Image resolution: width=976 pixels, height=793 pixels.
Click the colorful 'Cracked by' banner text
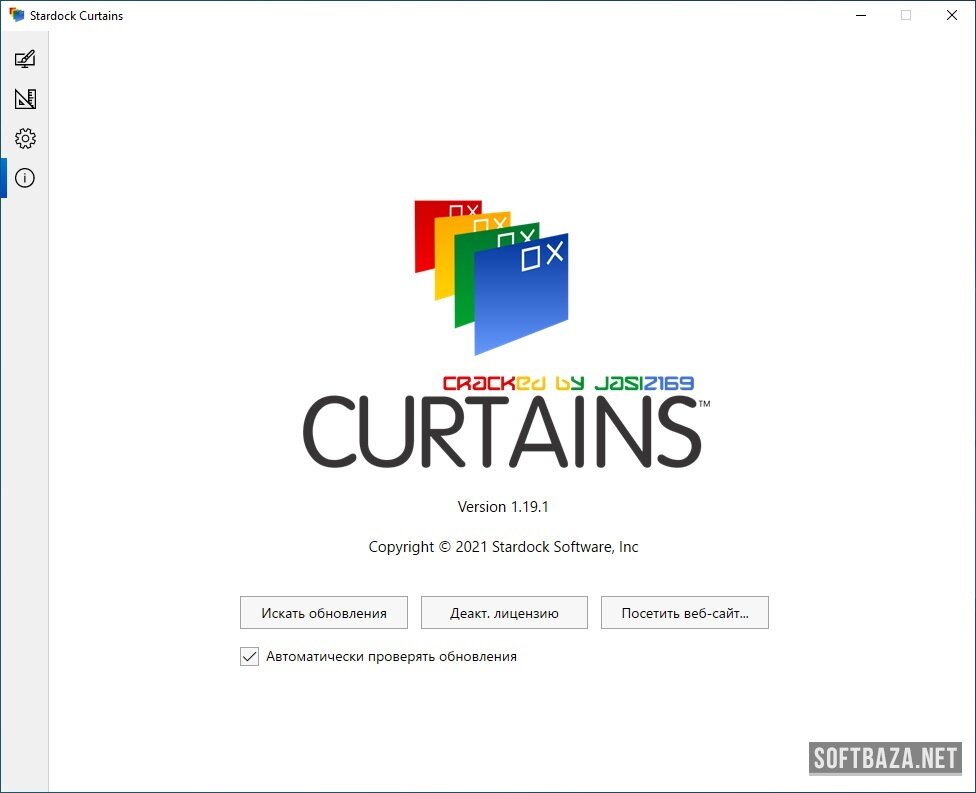coord(568,383)
